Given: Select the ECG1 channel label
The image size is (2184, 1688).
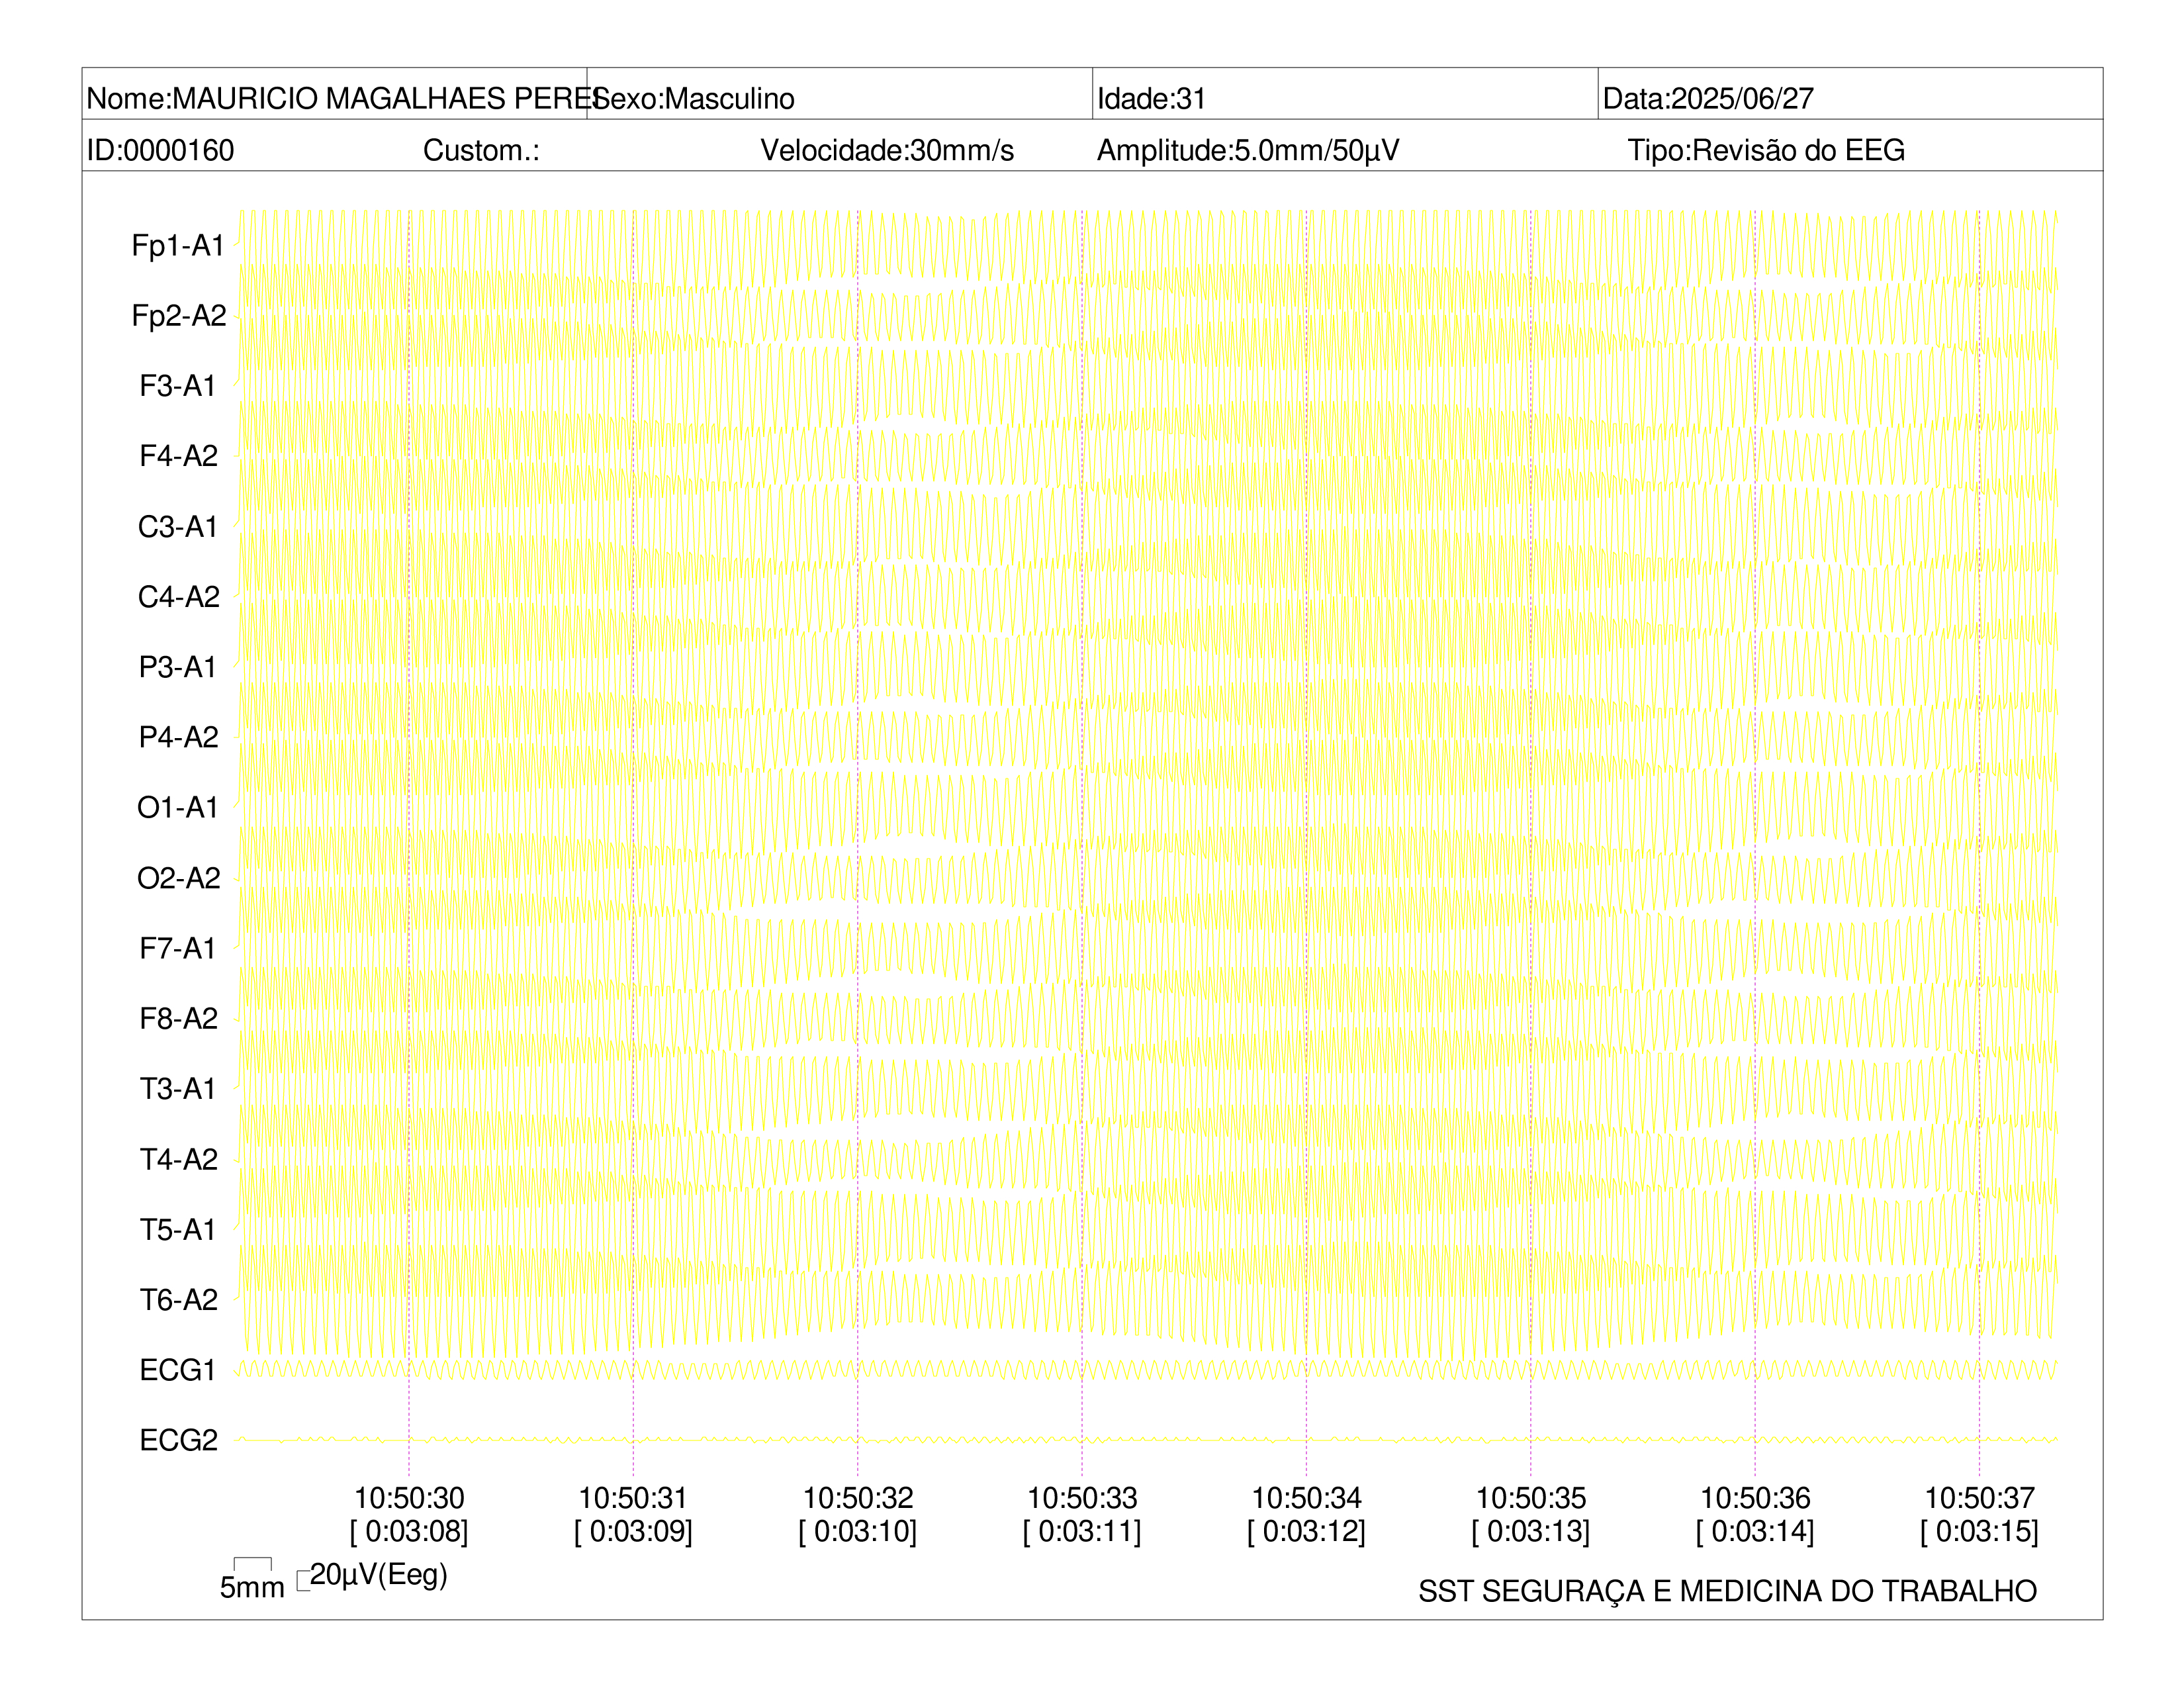Looking at the screenshot, I should click(x=178, y=1370).
